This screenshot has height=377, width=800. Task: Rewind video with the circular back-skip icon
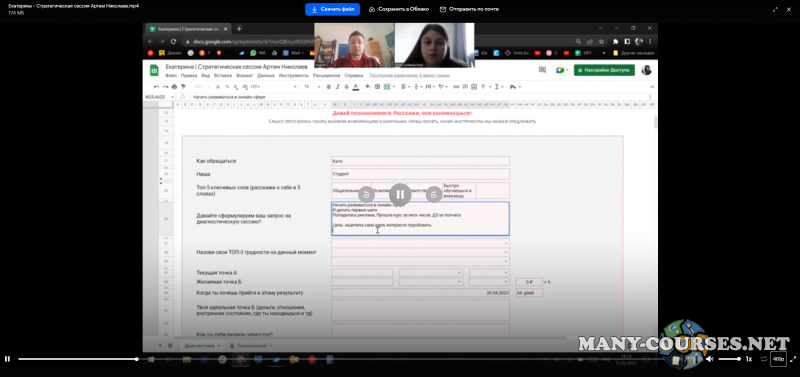coord(366,194)
